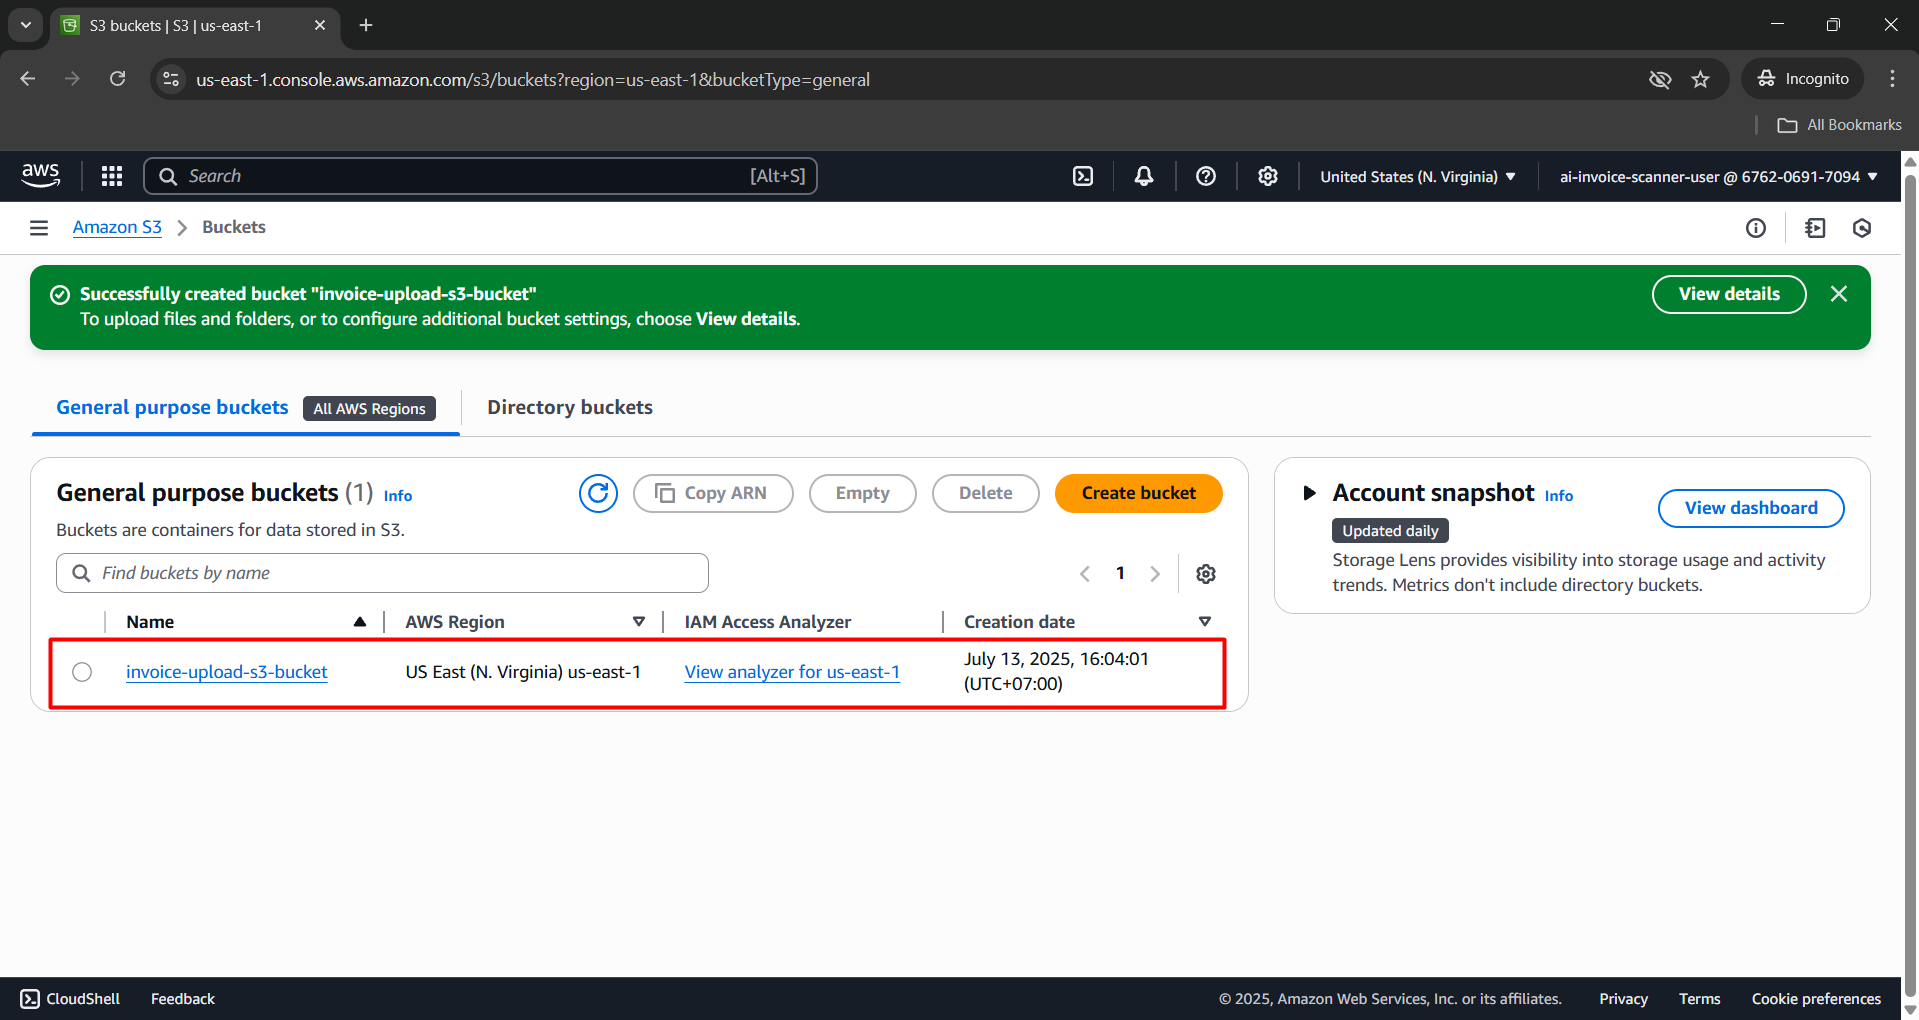Switch to the Directory buckets tab
1919x1020 pixels.
point(569,407)
